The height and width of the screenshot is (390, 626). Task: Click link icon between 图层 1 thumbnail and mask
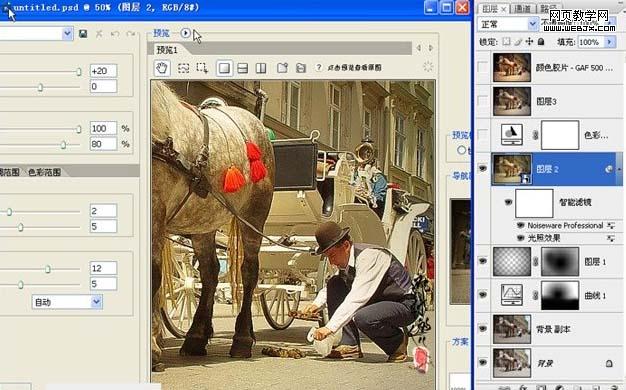coord(536,261)
